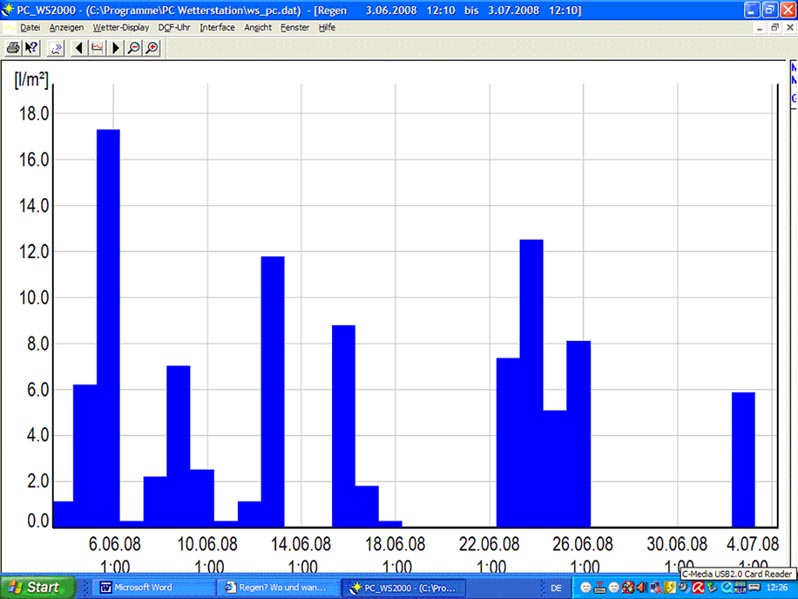Advance chart with the right arrow icon
798x599 pixels.
[115, 47]
